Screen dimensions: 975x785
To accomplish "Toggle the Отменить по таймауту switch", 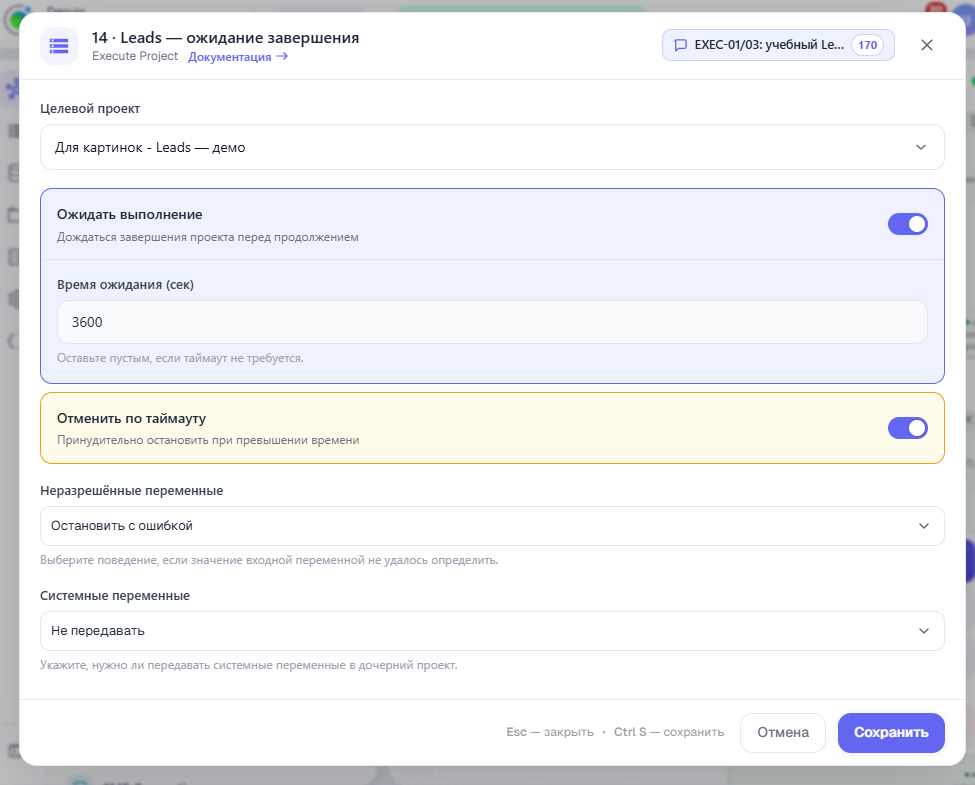I will (x=907, y=428).
